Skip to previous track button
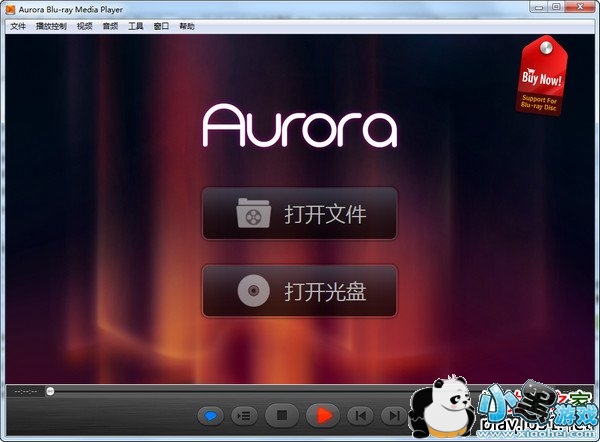 360,415
